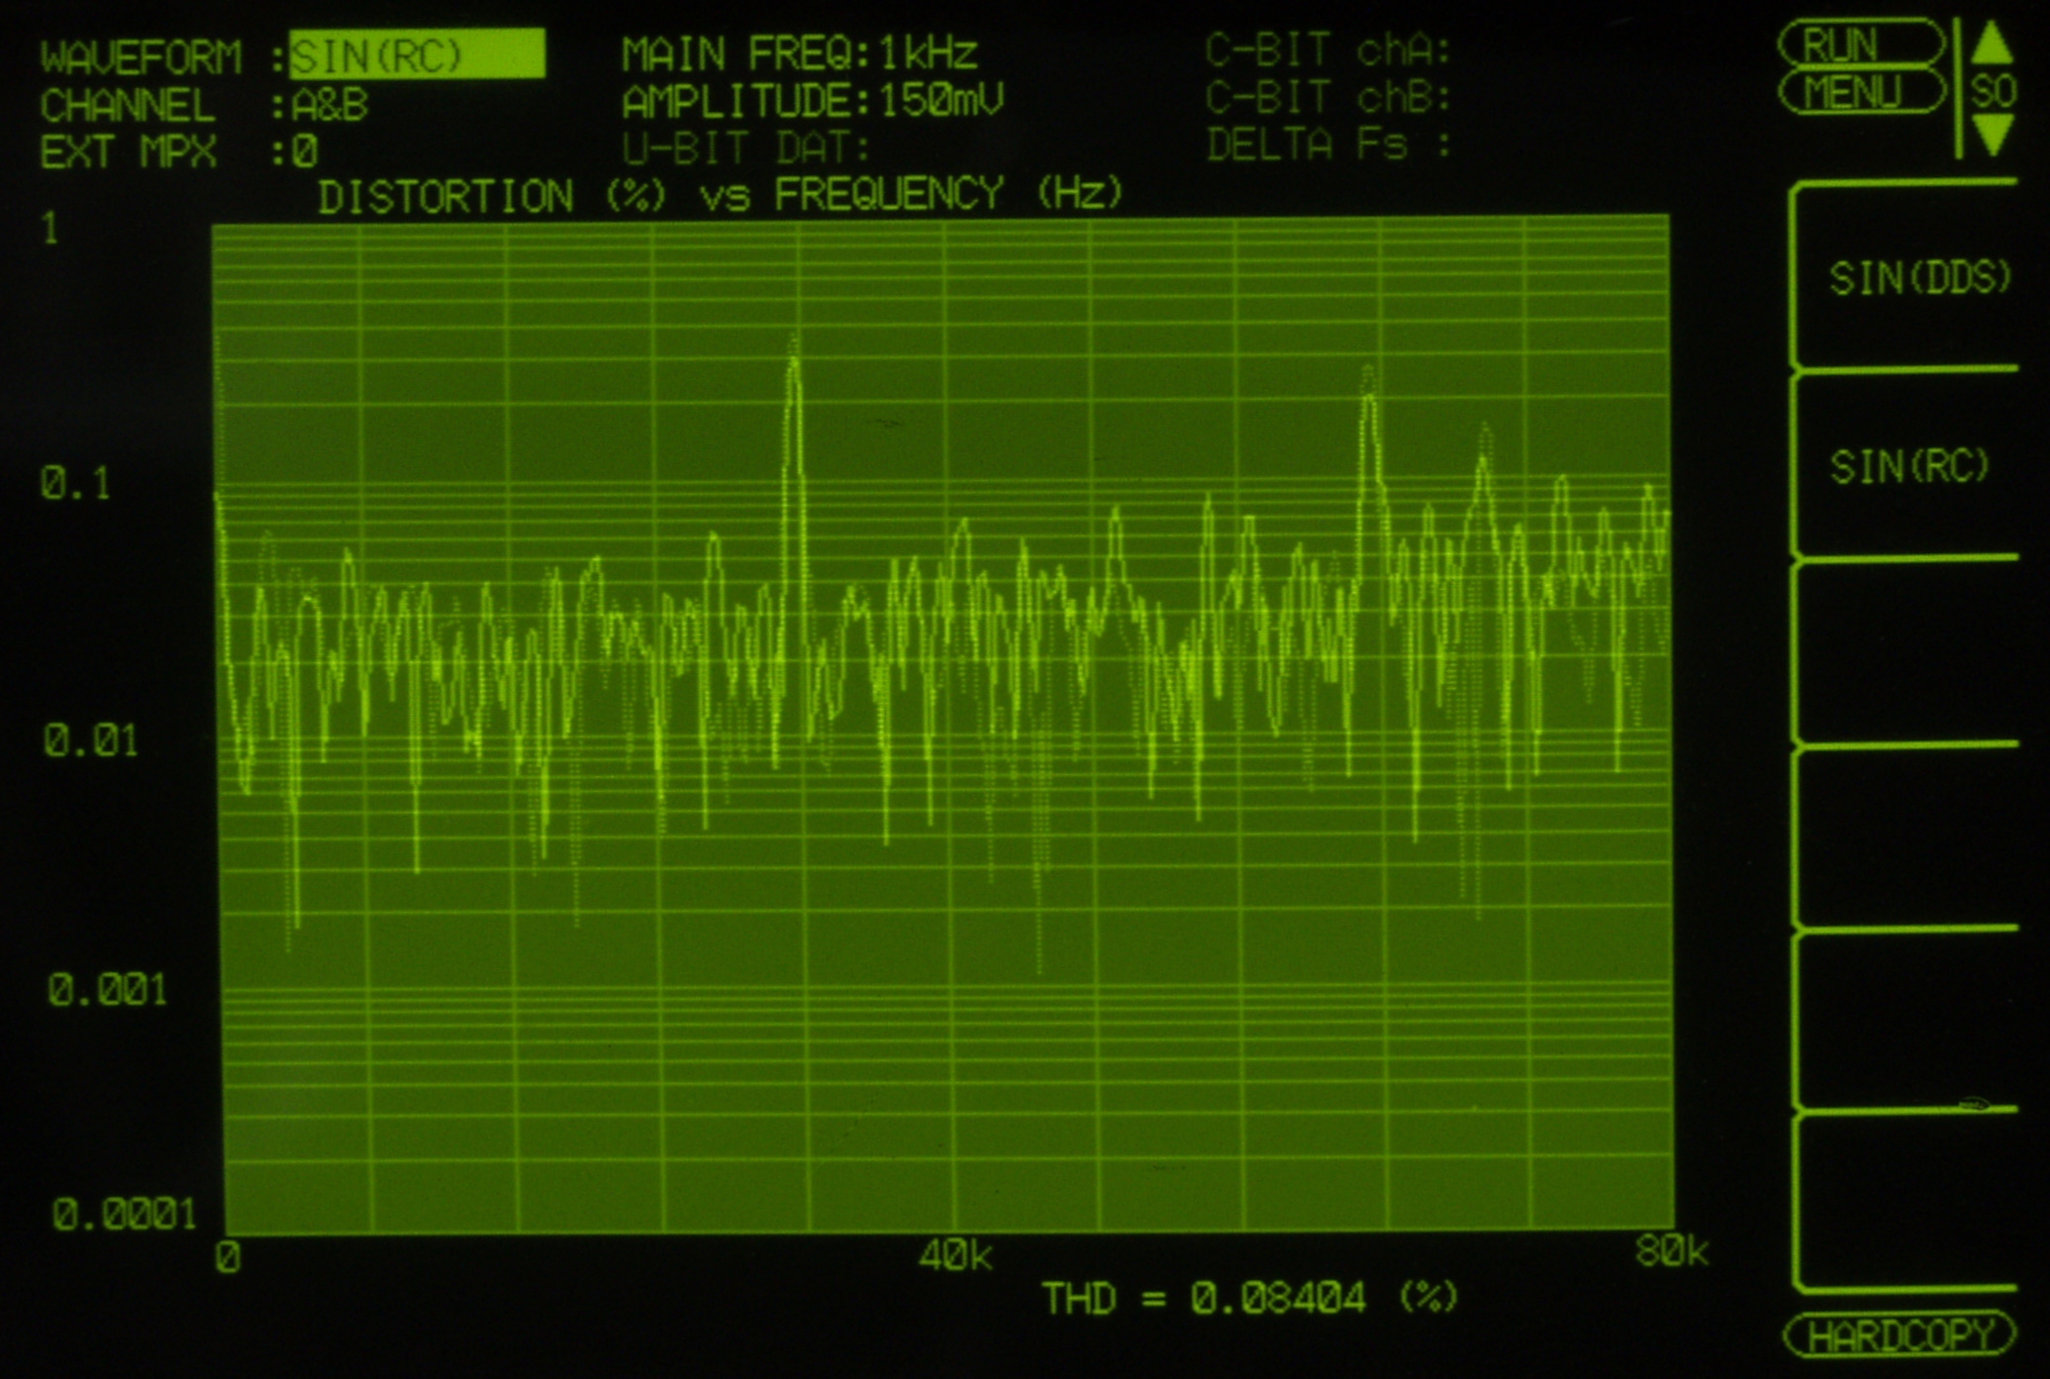2050x1379 pixels.
Task: Select the CHANNEL A&B setting
Action: pos(330,105)
